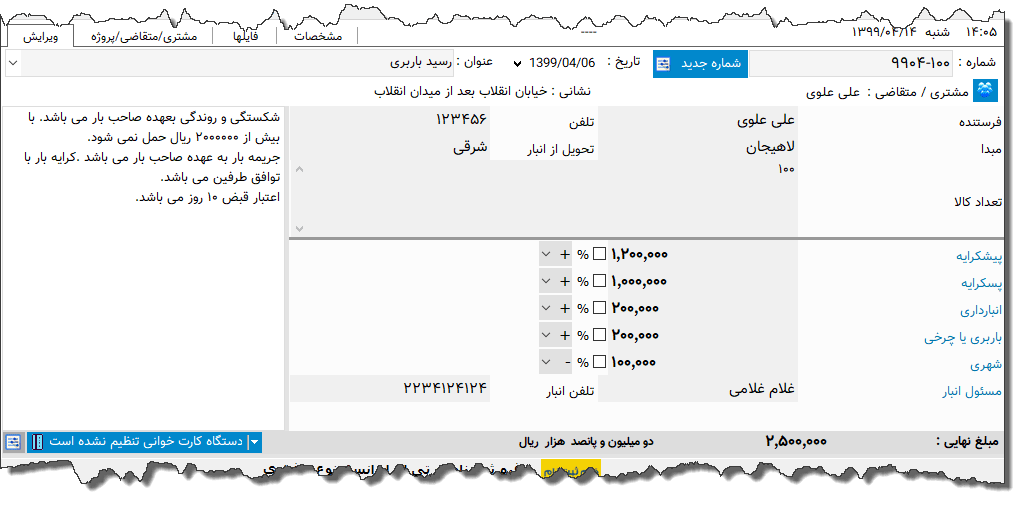This screenshot has height=506, width=1021.
Task: Toggle percent checkbox for پیشکرایه row
Action: click(x=600, y=254)
